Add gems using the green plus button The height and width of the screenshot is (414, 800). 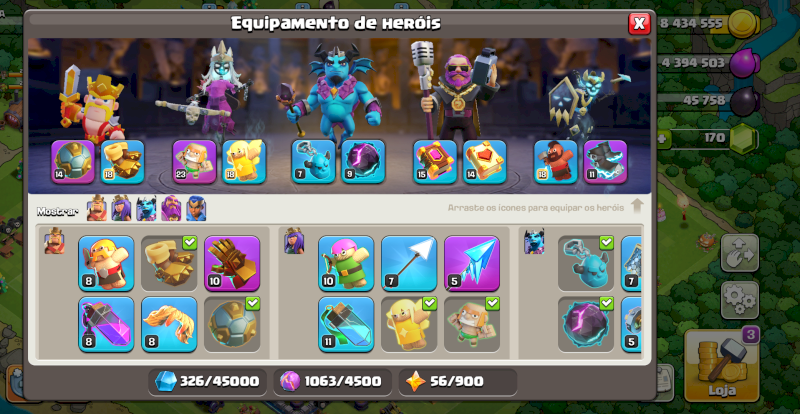(664, 139)
